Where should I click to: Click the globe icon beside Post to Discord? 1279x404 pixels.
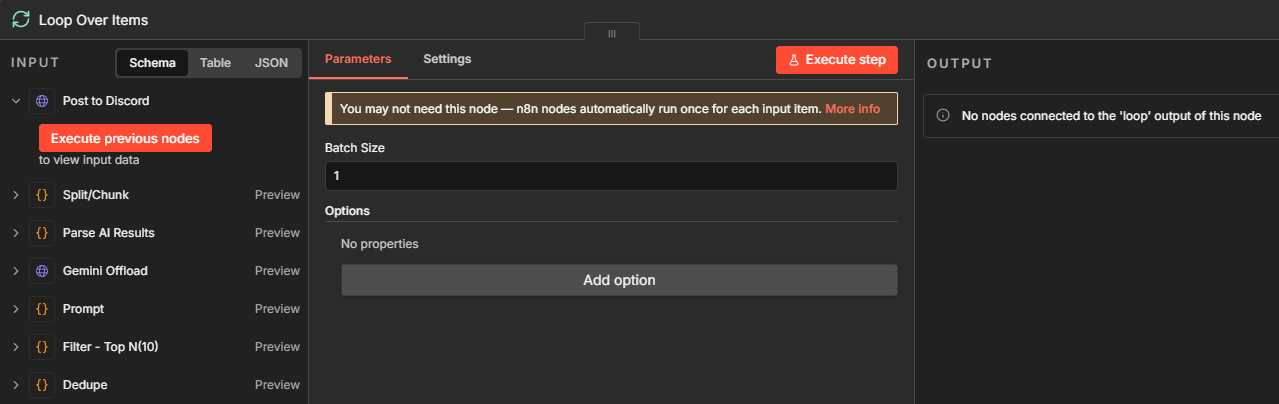click(42, 101)
